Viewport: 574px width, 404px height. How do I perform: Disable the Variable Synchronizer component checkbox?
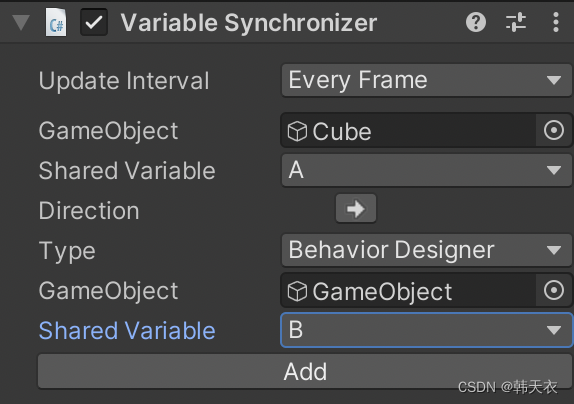pyautogui.click(x=94, y=22)
